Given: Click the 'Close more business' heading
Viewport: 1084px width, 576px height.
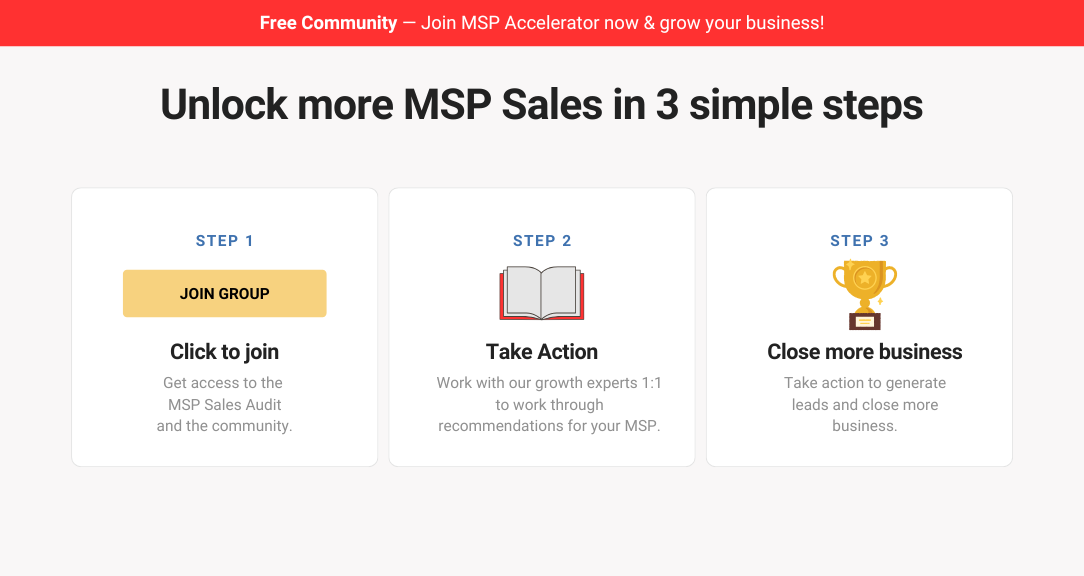Looking at the screenshot, I should (865, 352).
